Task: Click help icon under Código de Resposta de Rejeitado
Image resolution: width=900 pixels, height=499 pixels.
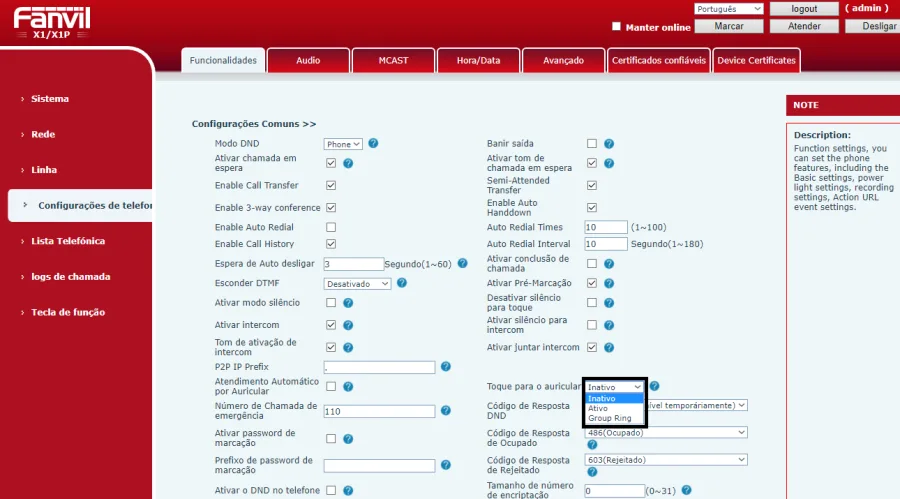Action: (x=592, y=471)
